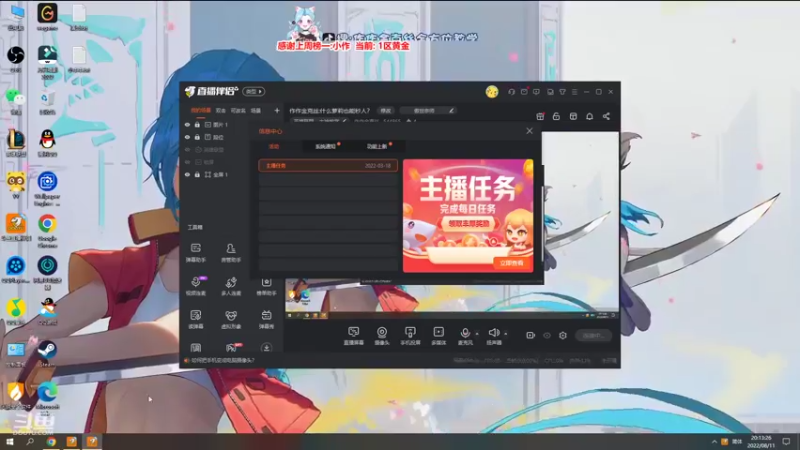
Task: Open the Danmaku Assistant tool
Action: [x=195, y=253]
